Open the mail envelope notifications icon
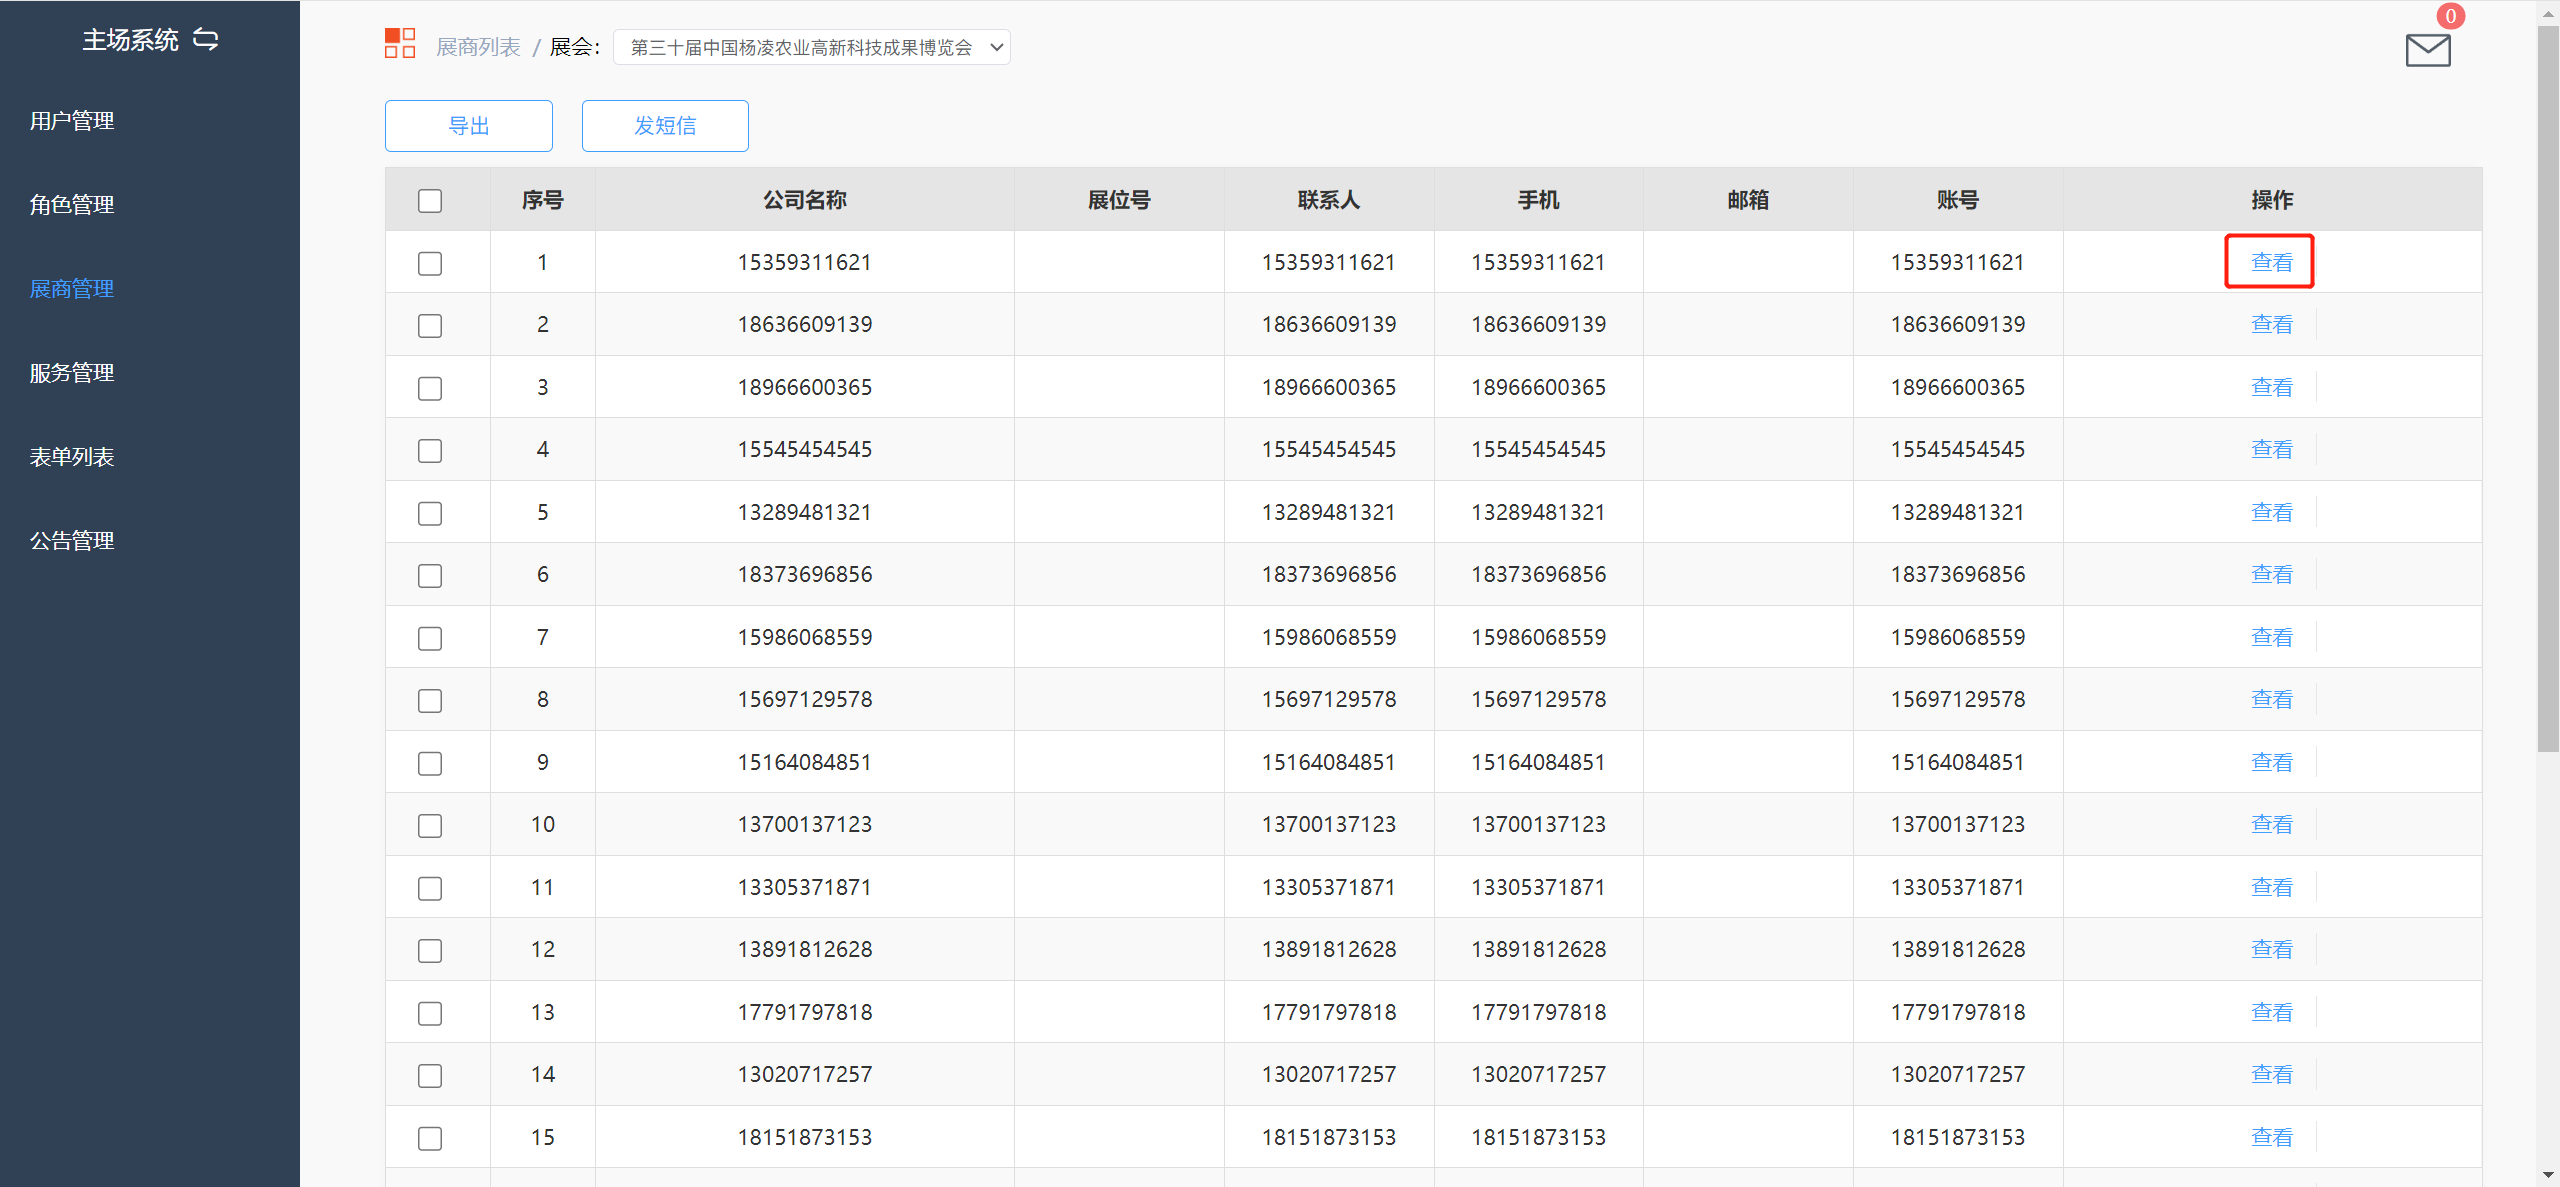Image resolution: width=2560 pixels, height=1187 pixels. 2428,50
